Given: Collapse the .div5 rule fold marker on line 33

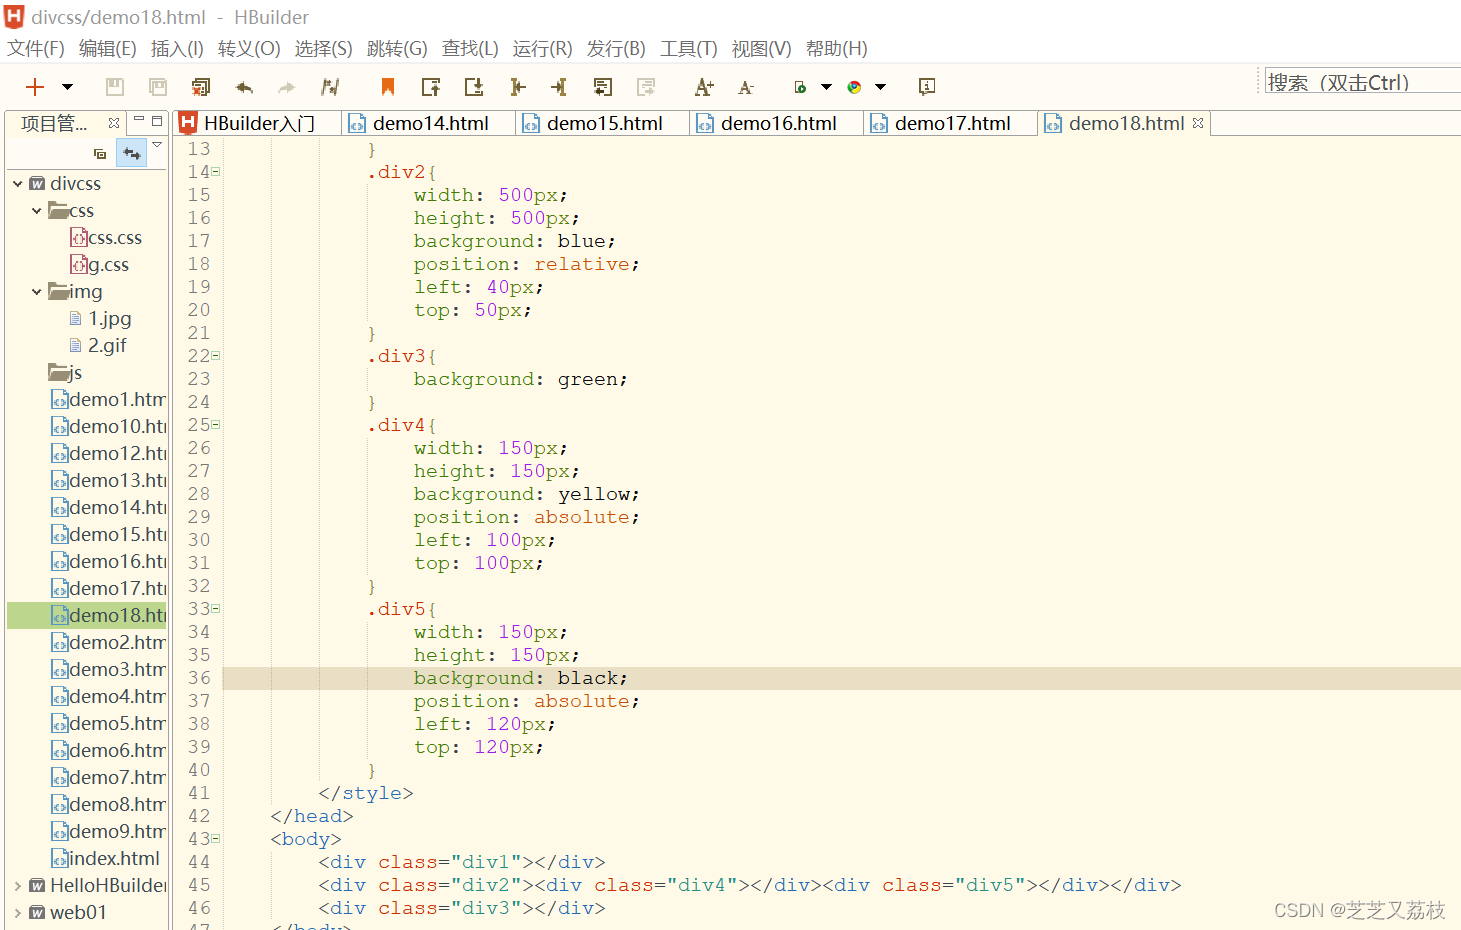Looking at the screenshot, I should tap(215, 609).
